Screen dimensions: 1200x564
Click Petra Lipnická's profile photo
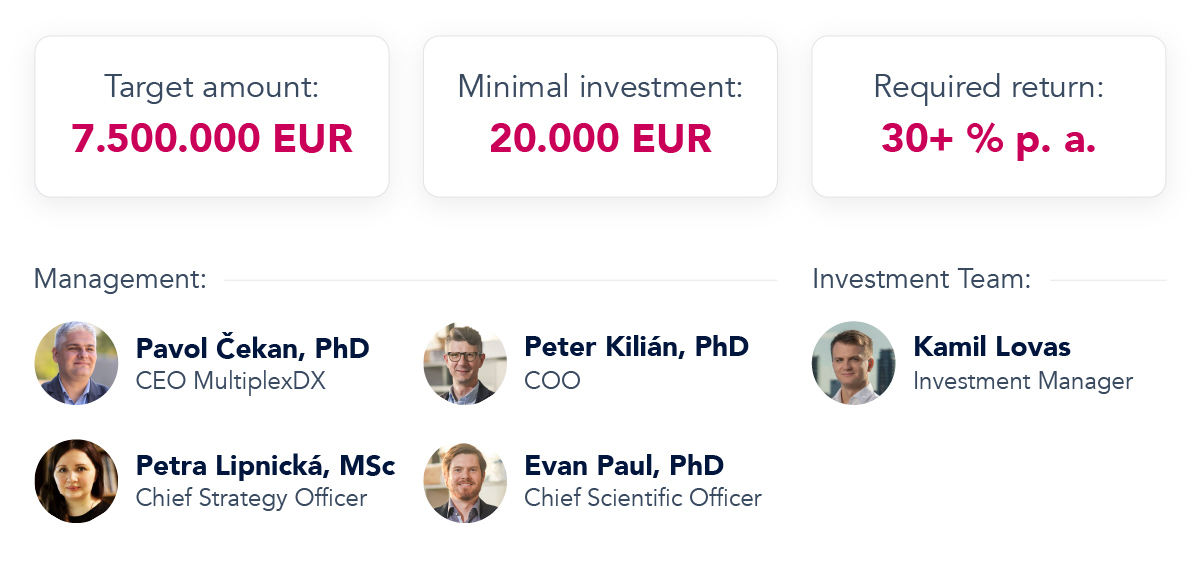pyautogui.click(x=76, y=481)
